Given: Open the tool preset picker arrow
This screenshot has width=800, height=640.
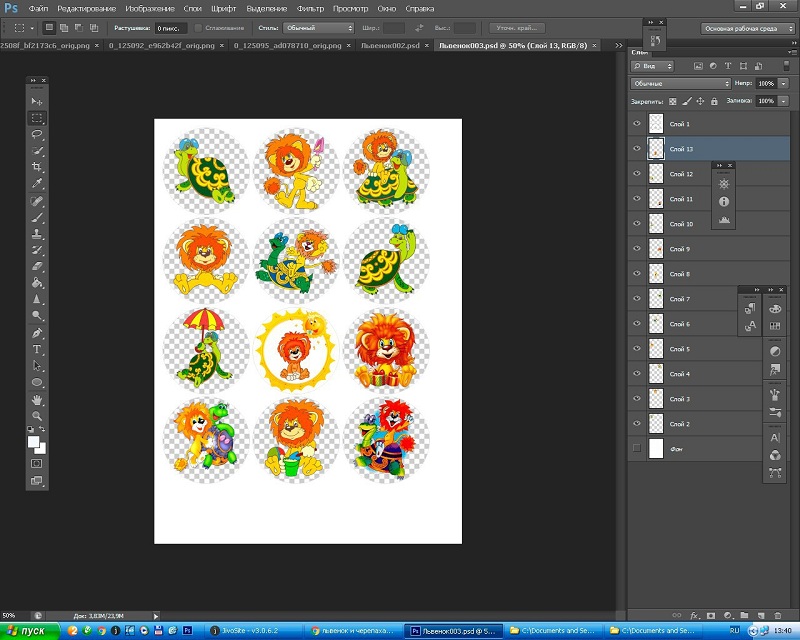Looking at the screenshot, I should click(x=32, y=28).
